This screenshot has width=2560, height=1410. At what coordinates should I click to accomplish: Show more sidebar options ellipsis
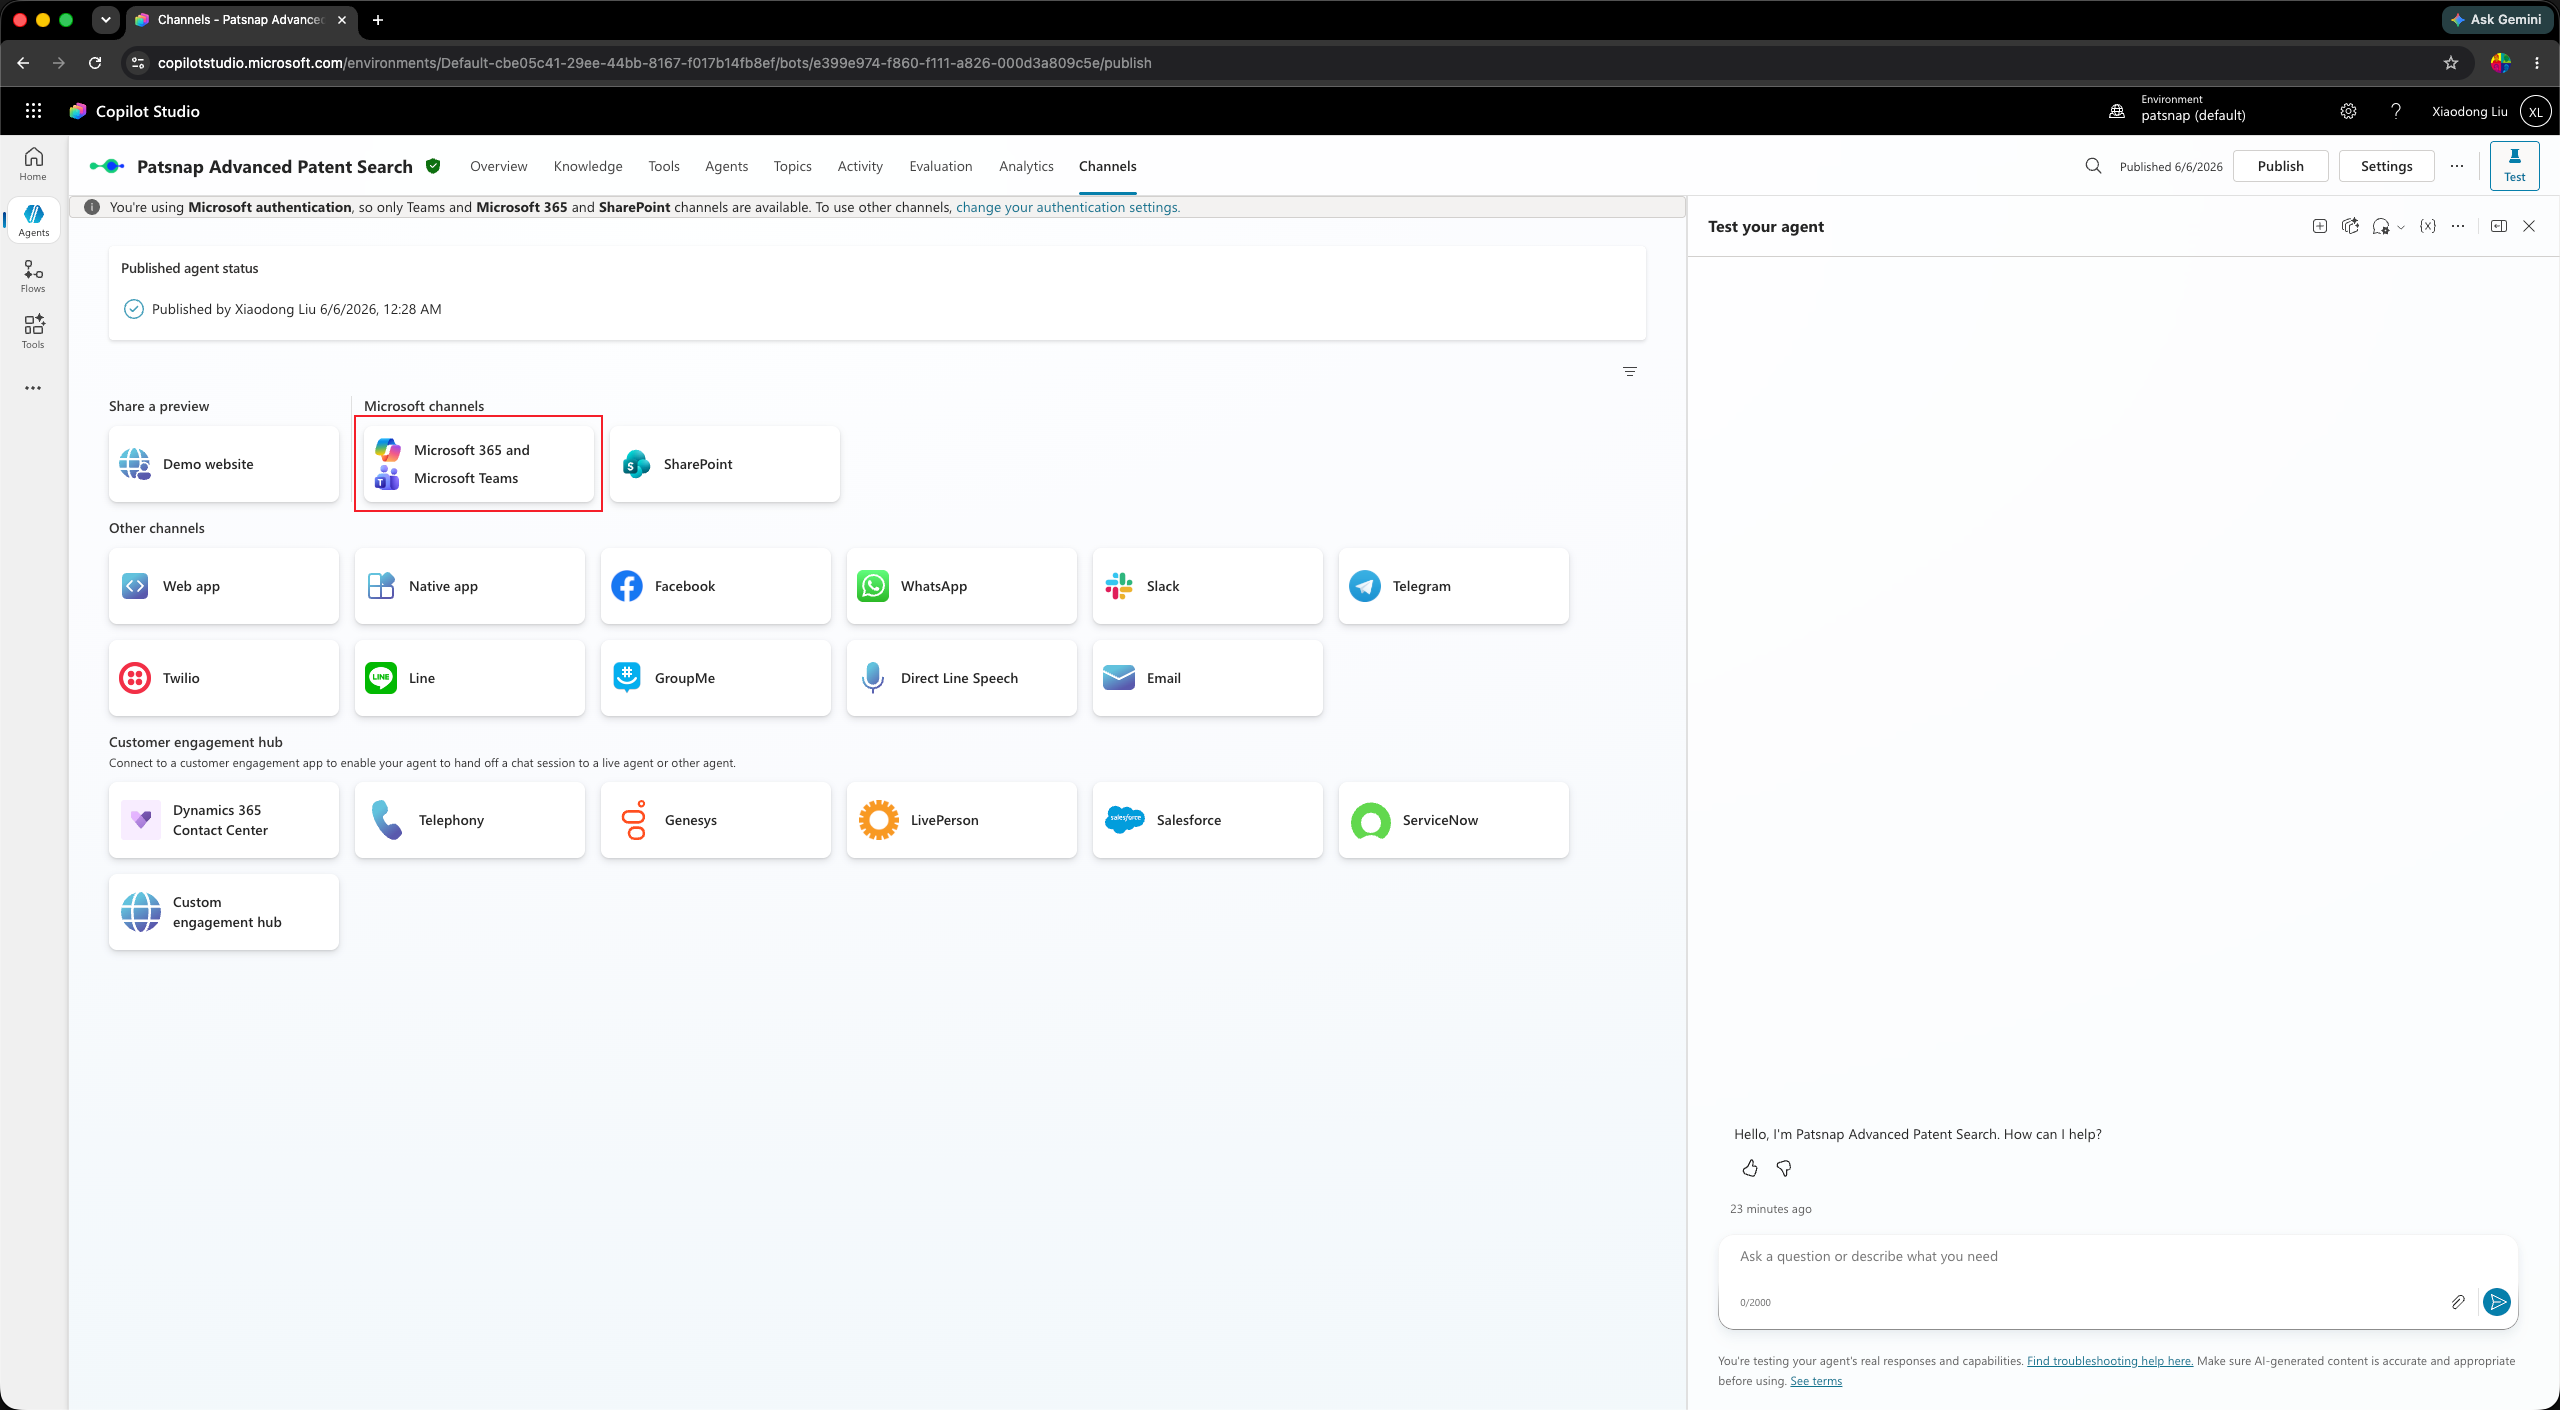coord(33,388)
